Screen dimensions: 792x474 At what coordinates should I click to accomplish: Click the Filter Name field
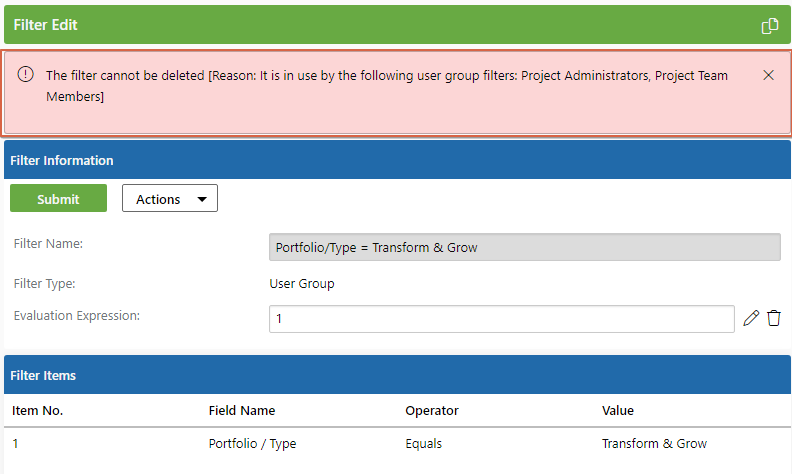(x=525, y=247)
